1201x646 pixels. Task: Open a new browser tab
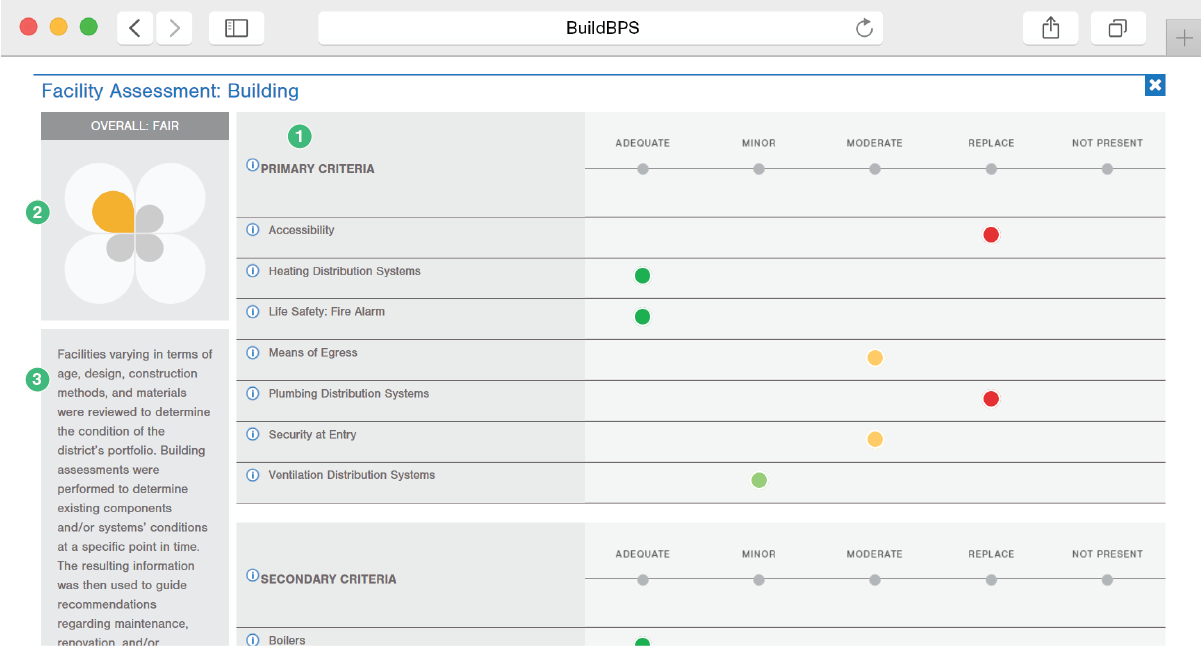[x=1185, y=39]
